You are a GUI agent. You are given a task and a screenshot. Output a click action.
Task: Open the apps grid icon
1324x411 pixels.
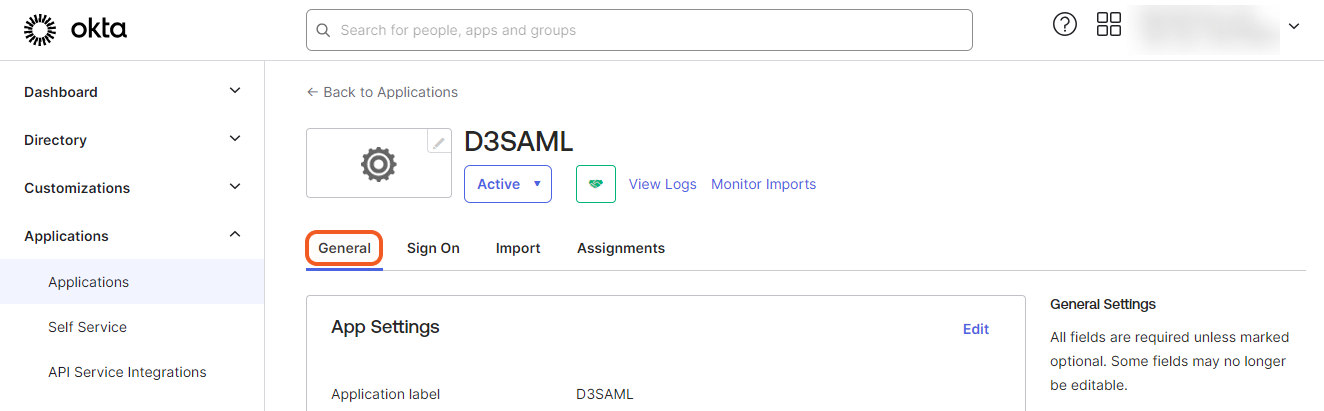tap(1109, 26)
